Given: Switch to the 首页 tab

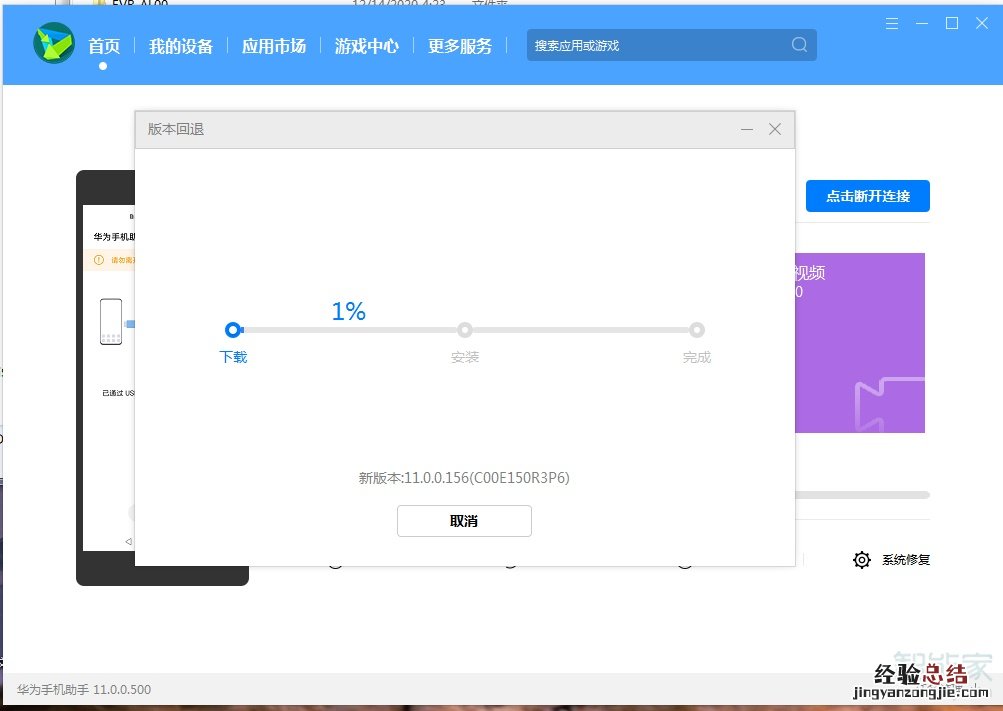Looking at the screenshot, I should [104, 46].
